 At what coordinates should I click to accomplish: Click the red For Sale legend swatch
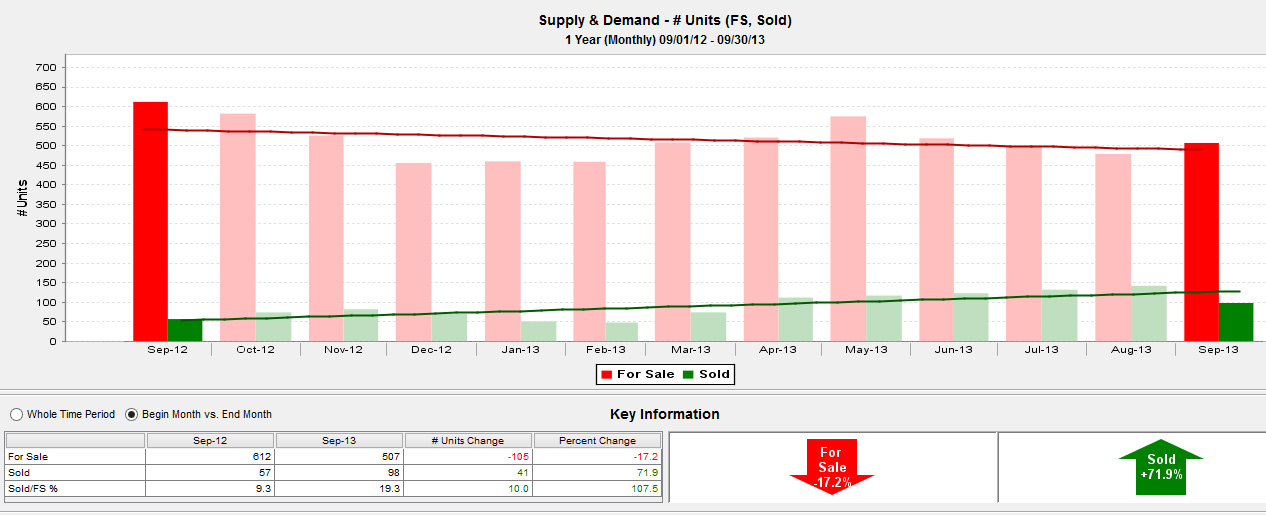tap(605, 375)
